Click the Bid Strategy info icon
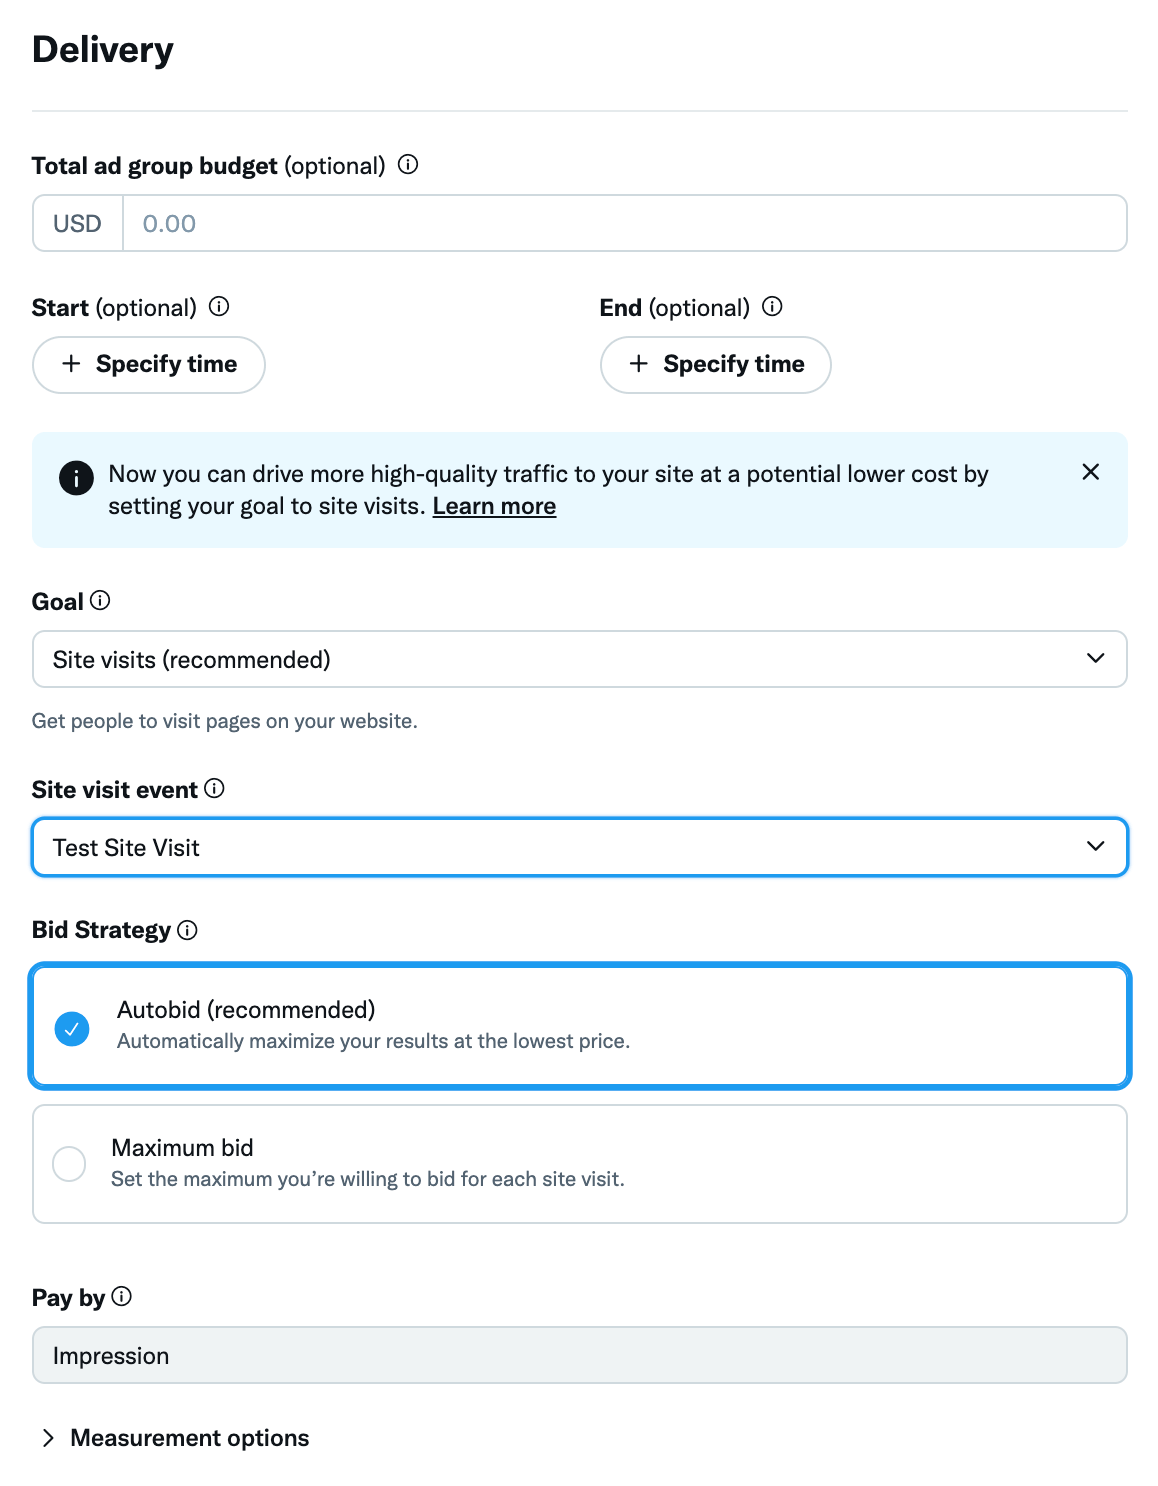 coord(189,931)
